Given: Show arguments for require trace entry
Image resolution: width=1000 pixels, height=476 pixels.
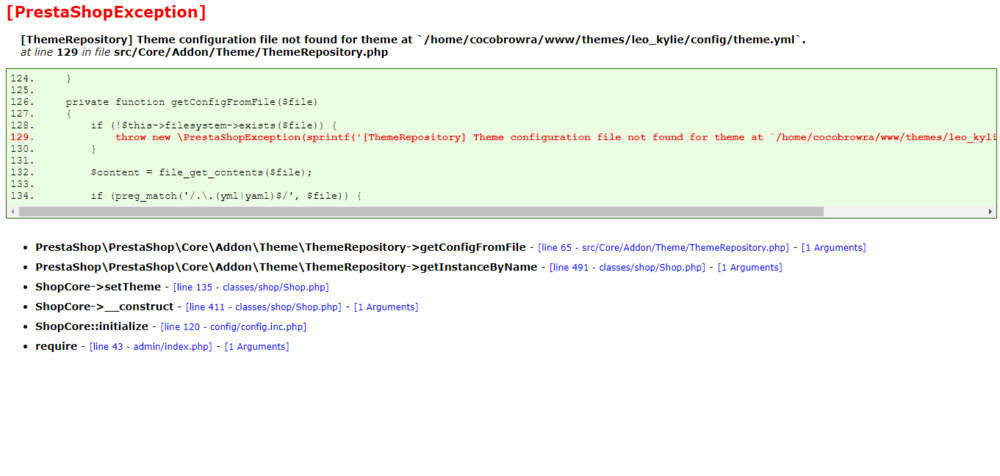Looking at the screenshot, I should [256, 346].
